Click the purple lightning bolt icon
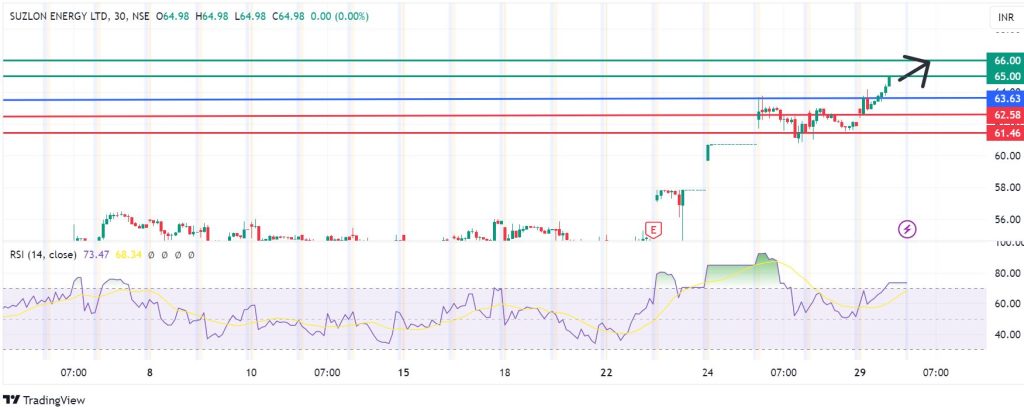The height and width of the screenshot is (413, 1024). tap(908, 229)
